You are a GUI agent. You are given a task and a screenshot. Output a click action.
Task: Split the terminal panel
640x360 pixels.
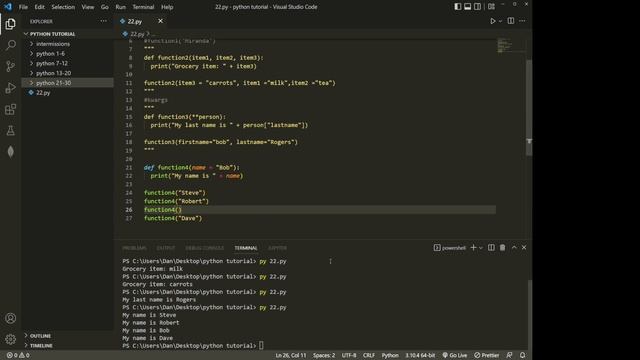coord(491,247)
